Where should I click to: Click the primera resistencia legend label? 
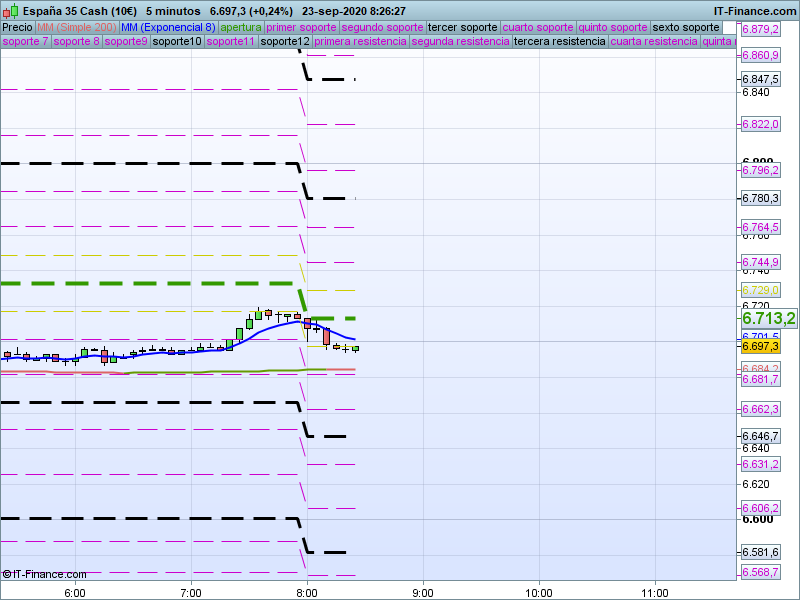pyautogui.click(x=360, y=42)
